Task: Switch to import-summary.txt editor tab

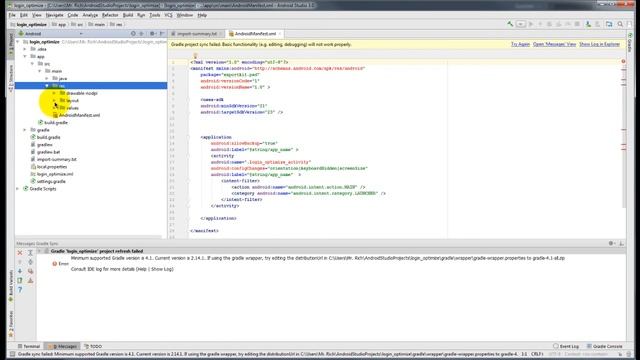Action: click(196, 33)
